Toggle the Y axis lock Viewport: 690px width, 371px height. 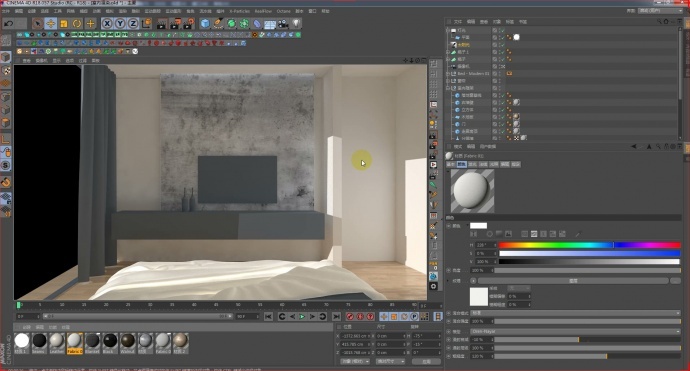(x=120, y=23)
